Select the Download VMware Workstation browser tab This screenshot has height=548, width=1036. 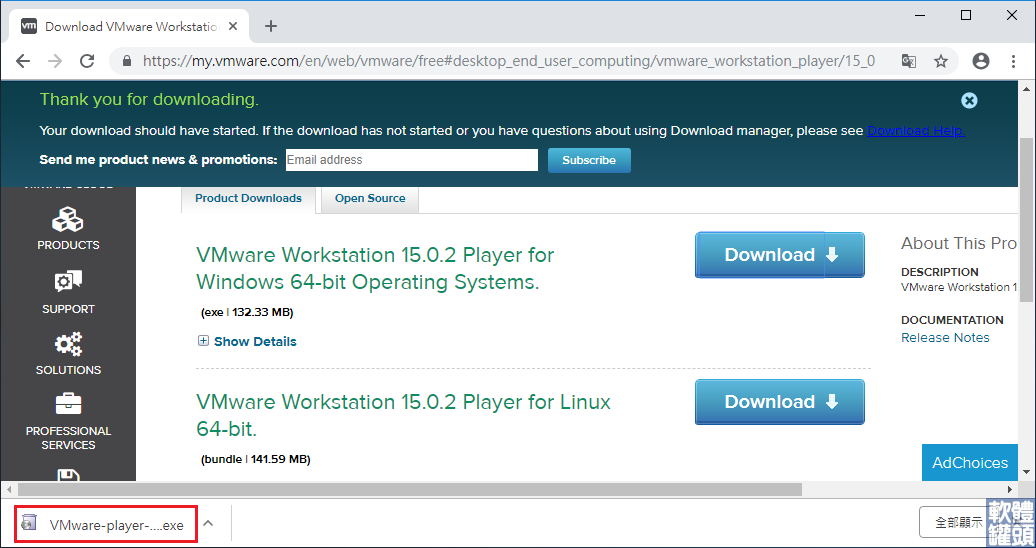point(129,26)
